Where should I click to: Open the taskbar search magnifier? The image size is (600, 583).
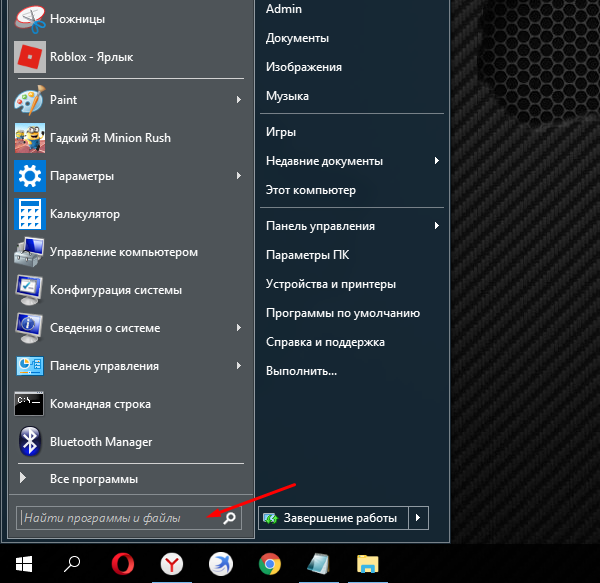pyautogui.click(x=72, y=564)
